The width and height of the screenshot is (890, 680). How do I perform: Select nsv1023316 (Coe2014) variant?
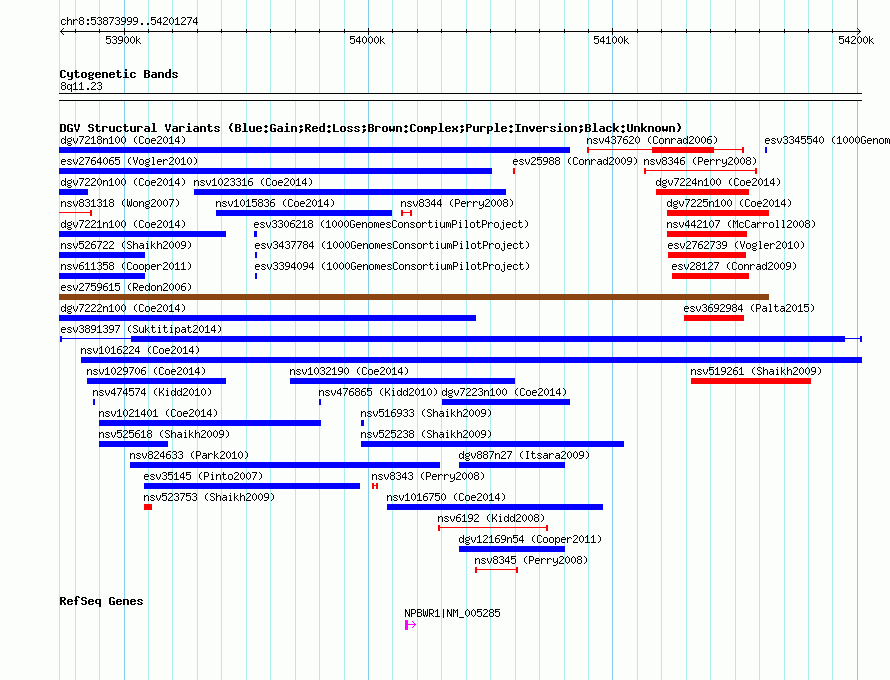(x=350, y=192)
